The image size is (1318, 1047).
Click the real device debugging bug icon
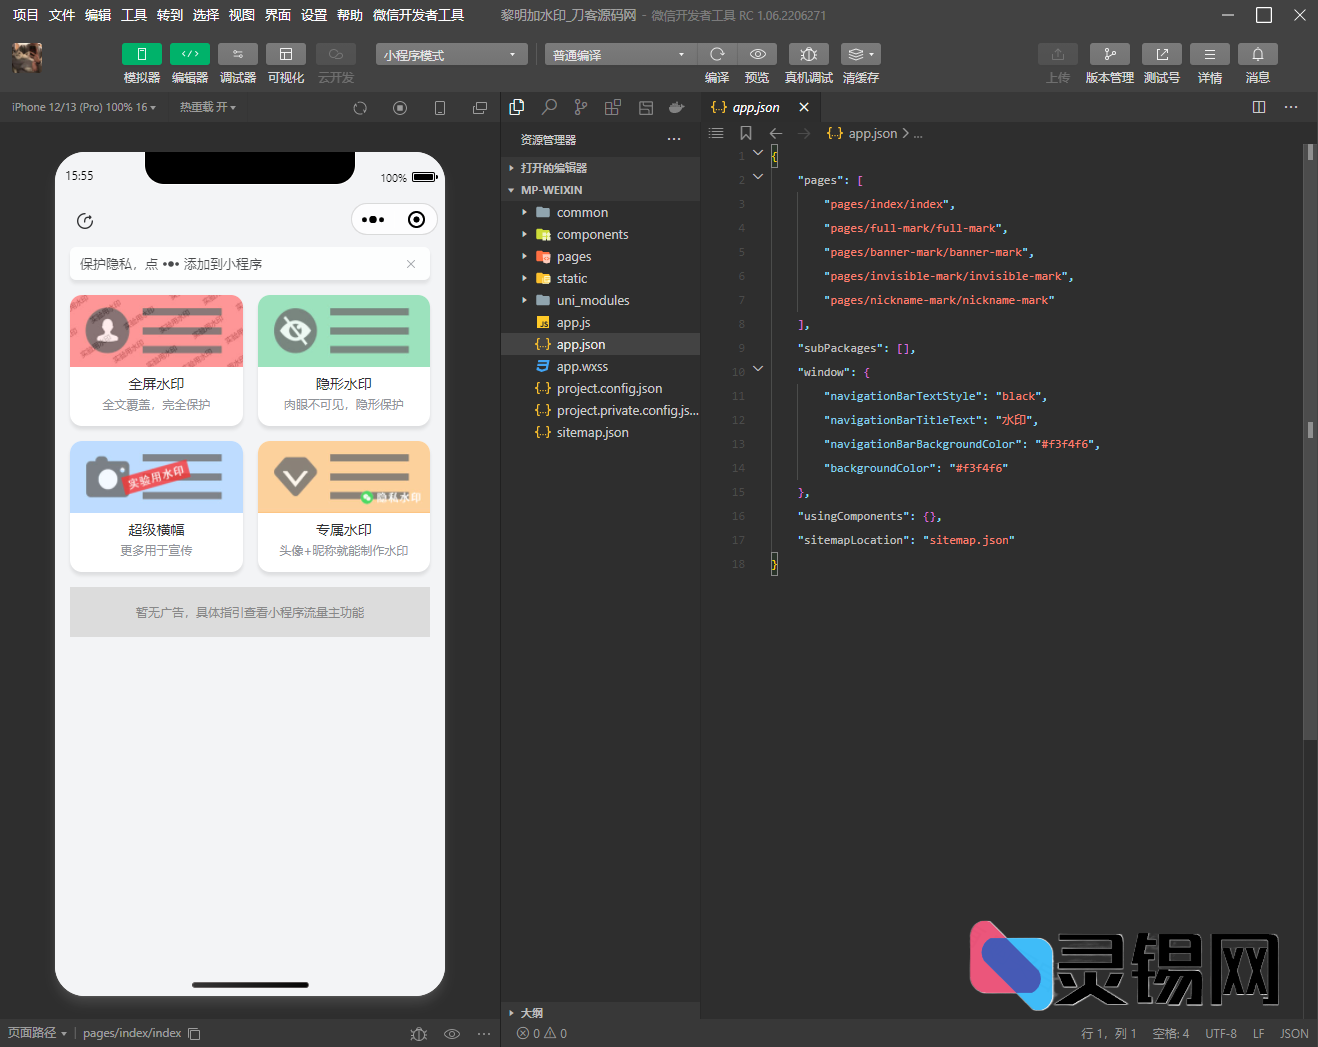(x=808, y=54)
